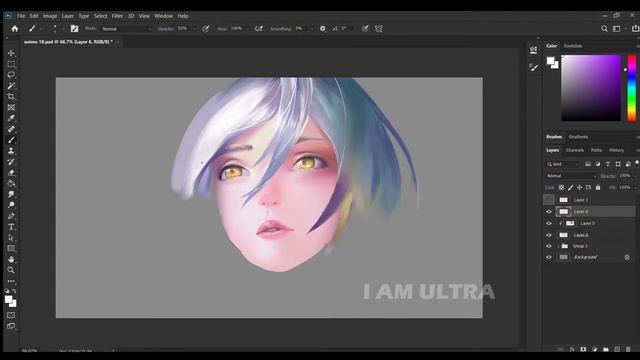This screenshot has width=640, height=360.
Task: Add layer style fx icon
Action: (x=572, y=349)
